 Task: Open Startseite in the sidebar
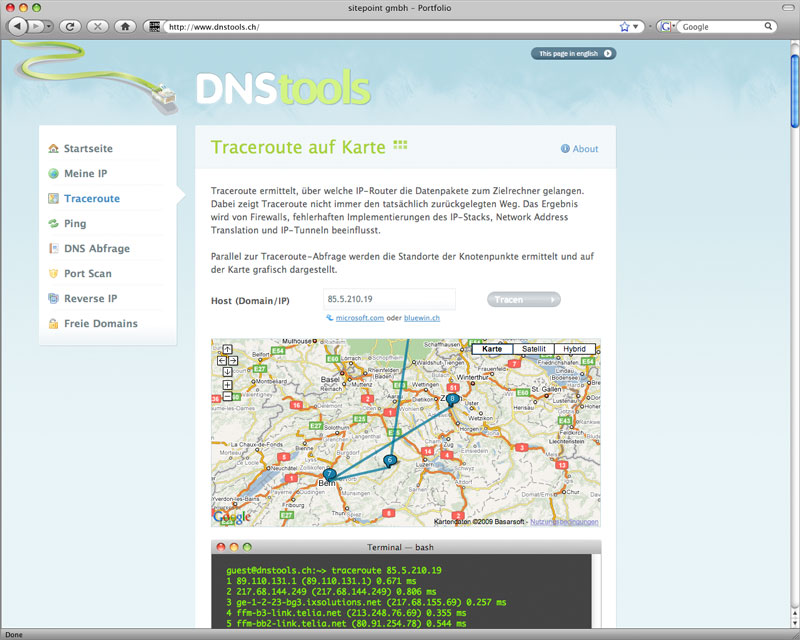click(x=88, y=149)
